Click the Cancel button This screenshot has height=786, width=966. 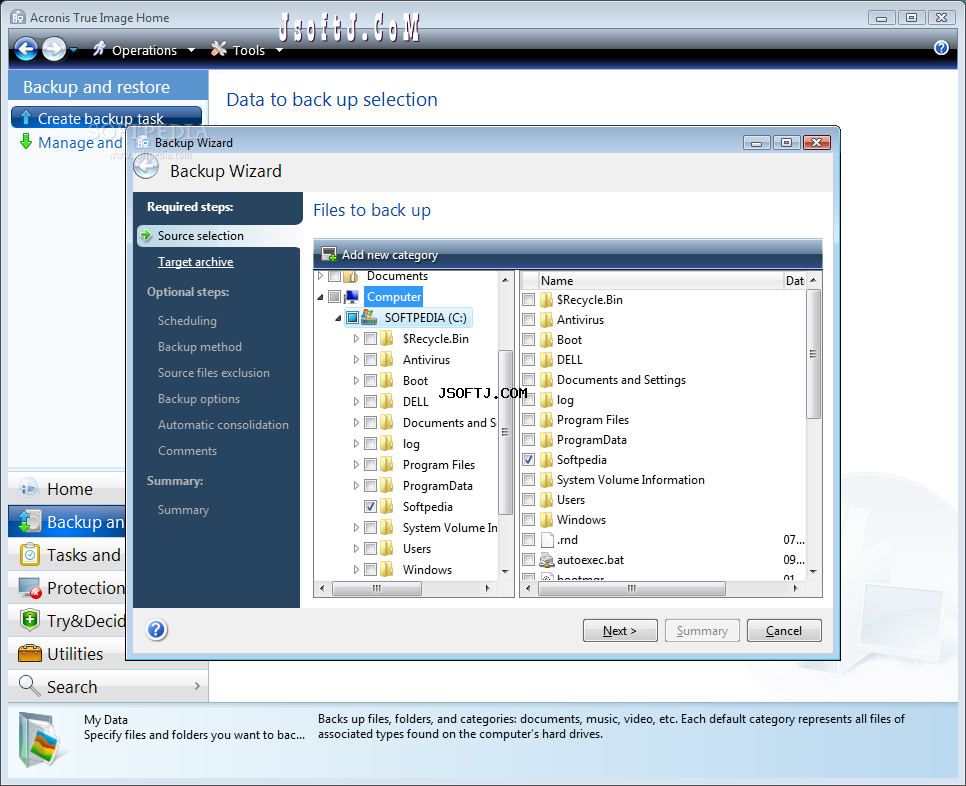(784, 630)
